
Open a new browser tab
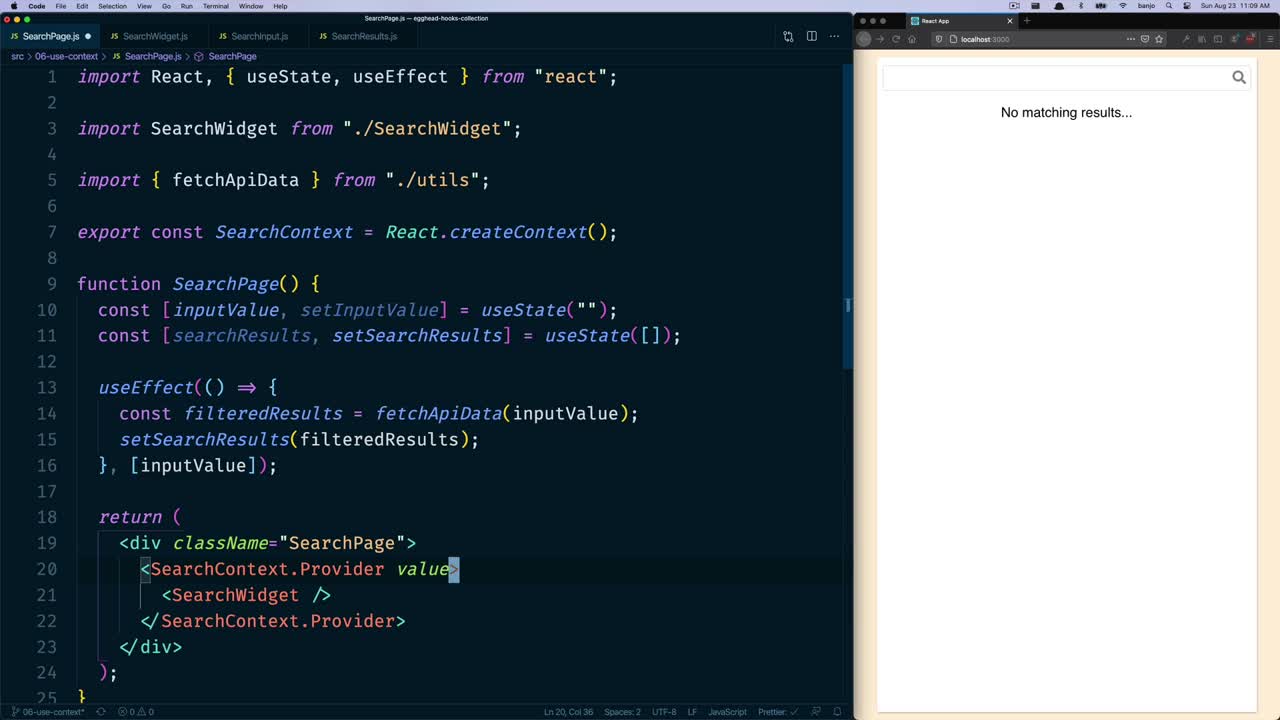pos(1026,21)
